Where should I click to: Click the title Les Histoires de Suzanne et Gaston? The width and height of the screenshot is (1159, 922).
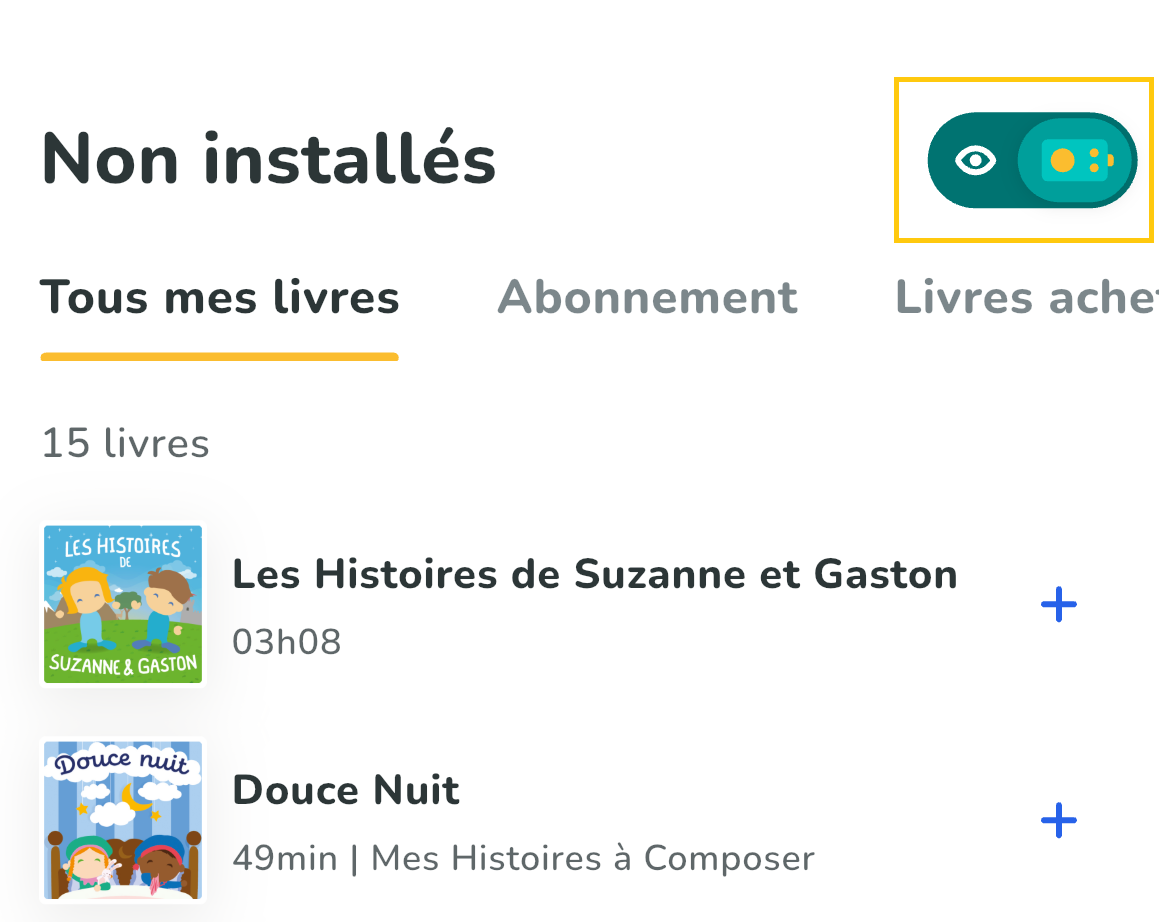point(595,574)
